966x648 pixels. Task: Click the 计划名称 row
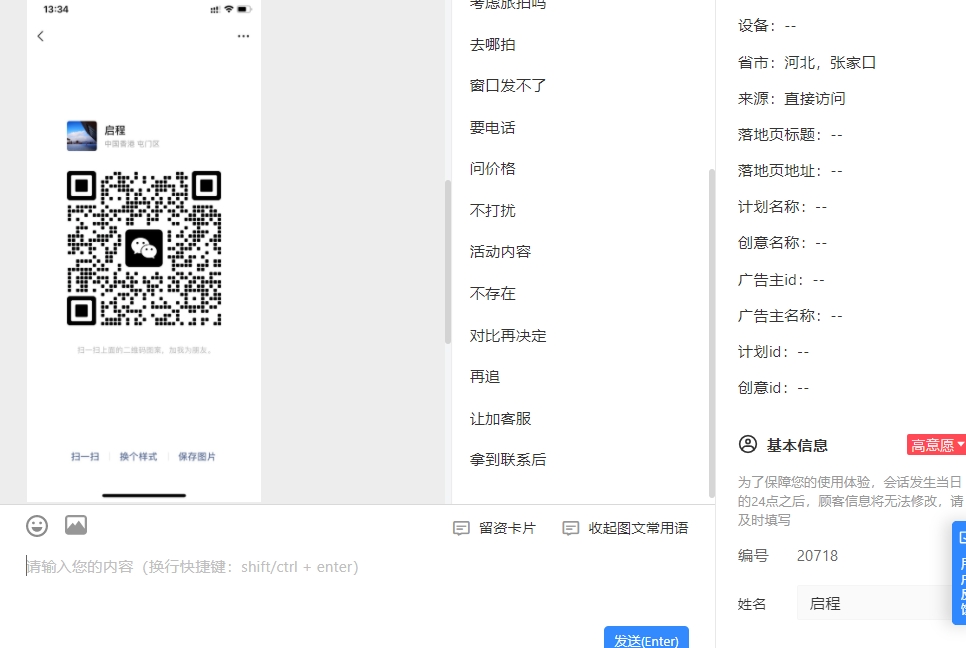click(782, 207)
